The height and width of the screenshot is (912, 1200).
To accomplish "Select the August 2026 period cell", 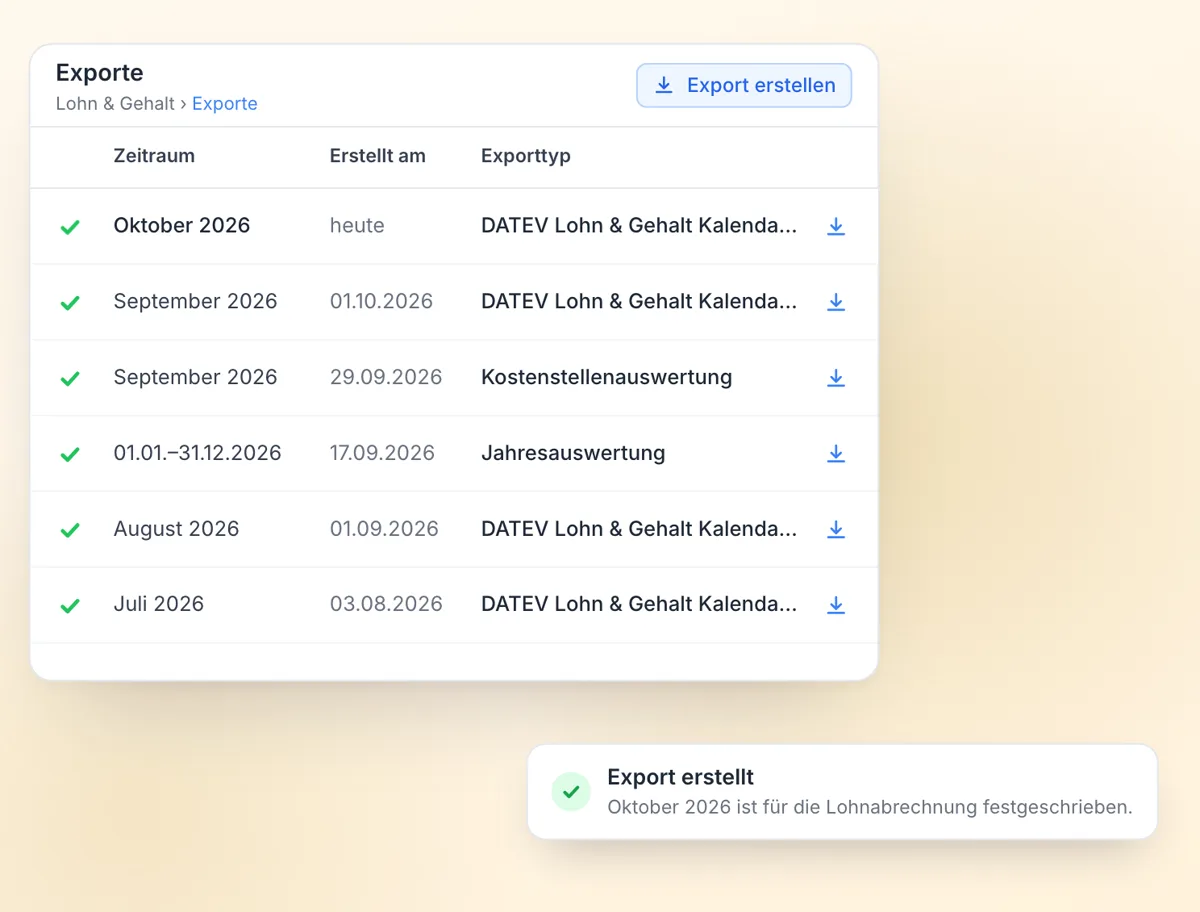I will point(176,529).
